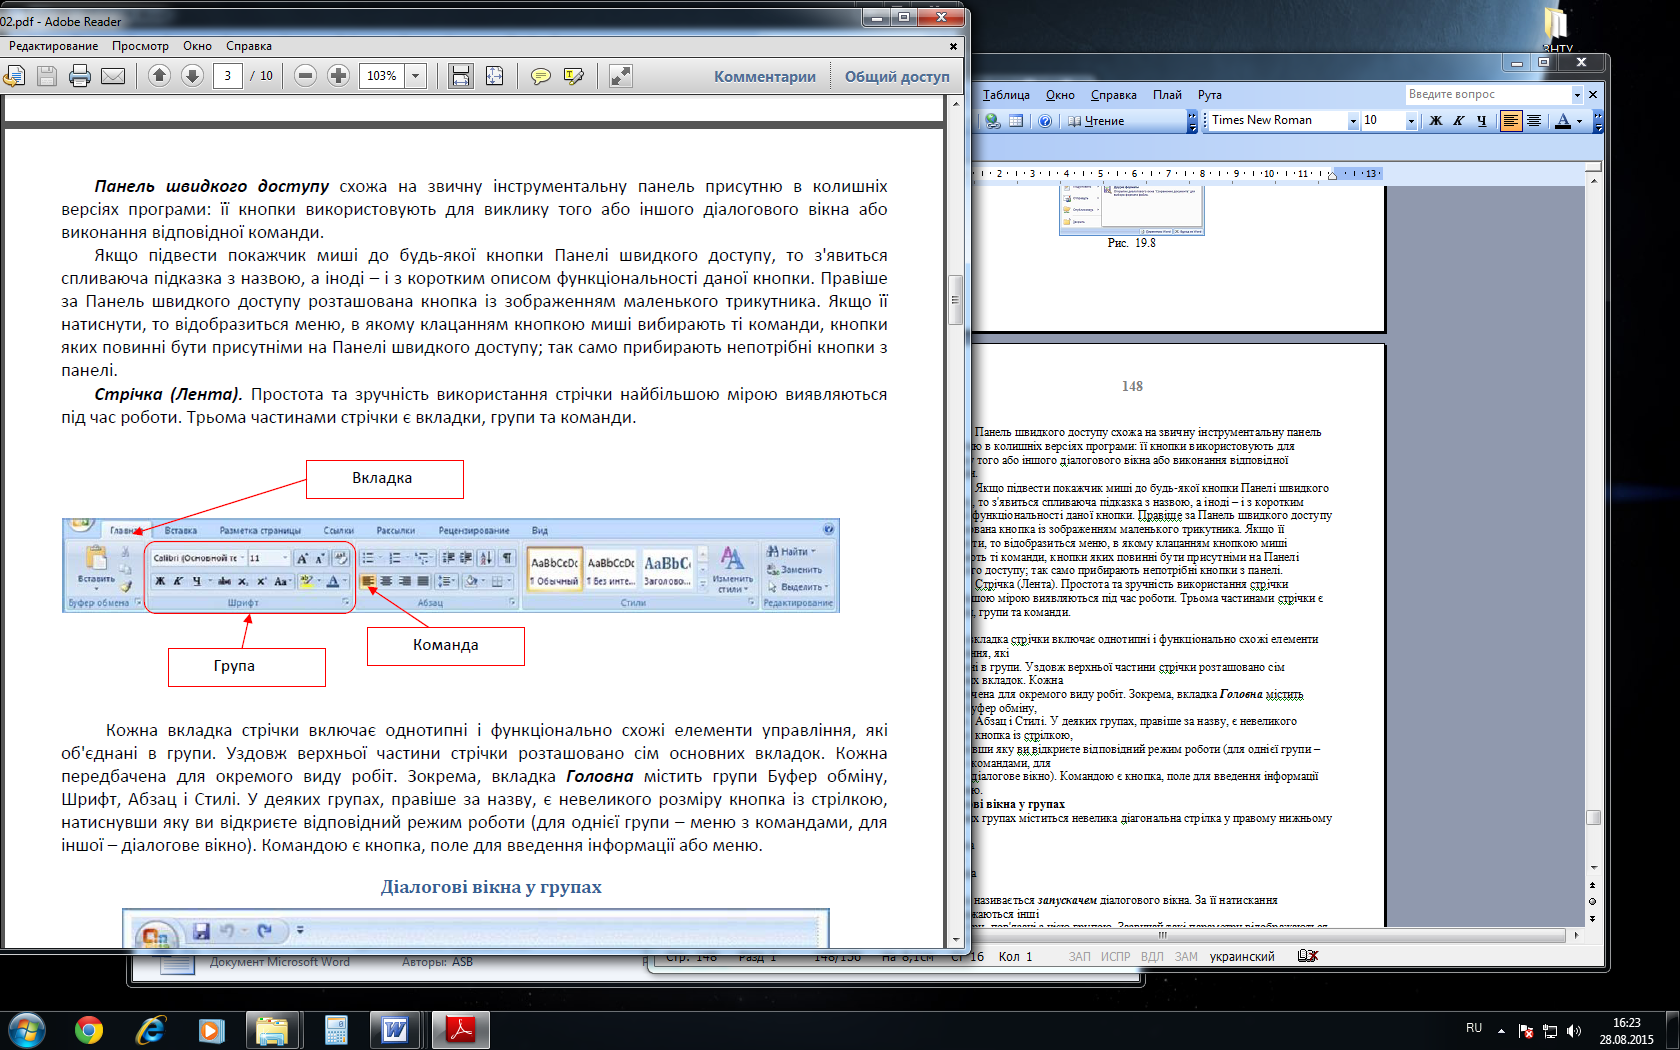Viewport: 1680px width, 1050px height.
Task: Go to next page with down arrow icon
Action: coord(192,76)
